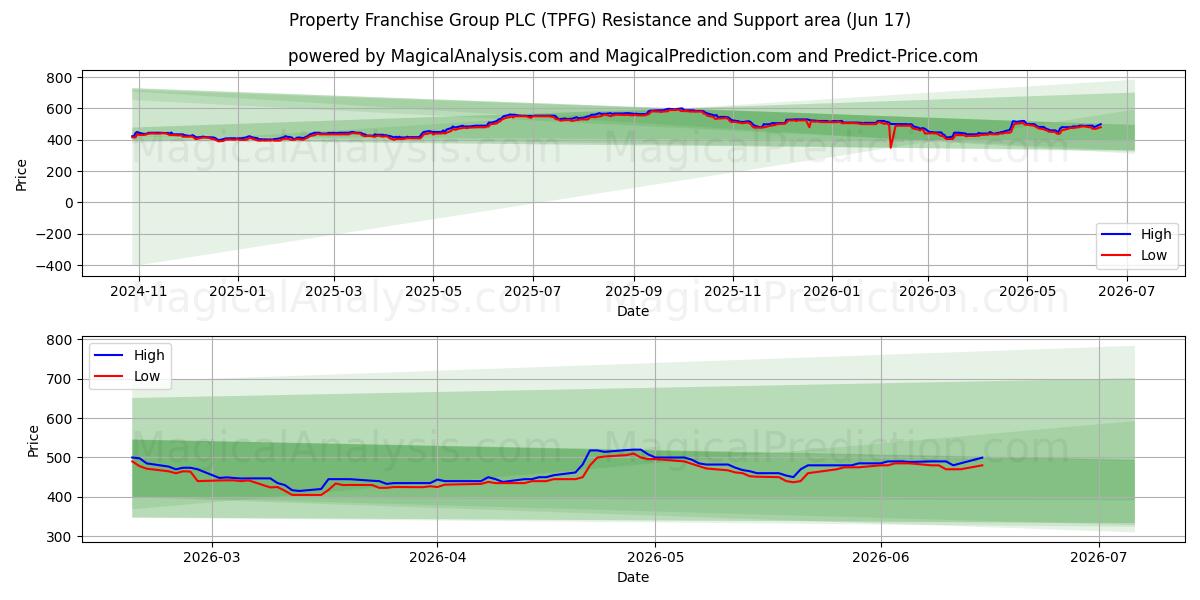Click the chart title mentioning TPFG
The image size is (1200, 600).
600,20
